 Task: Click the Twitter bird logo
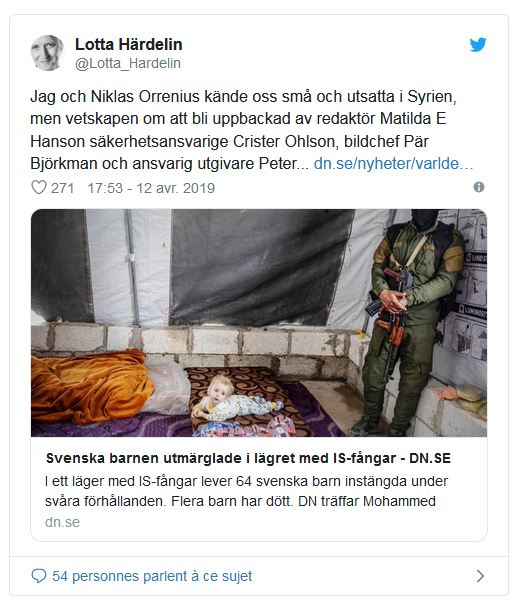(478, 44)
